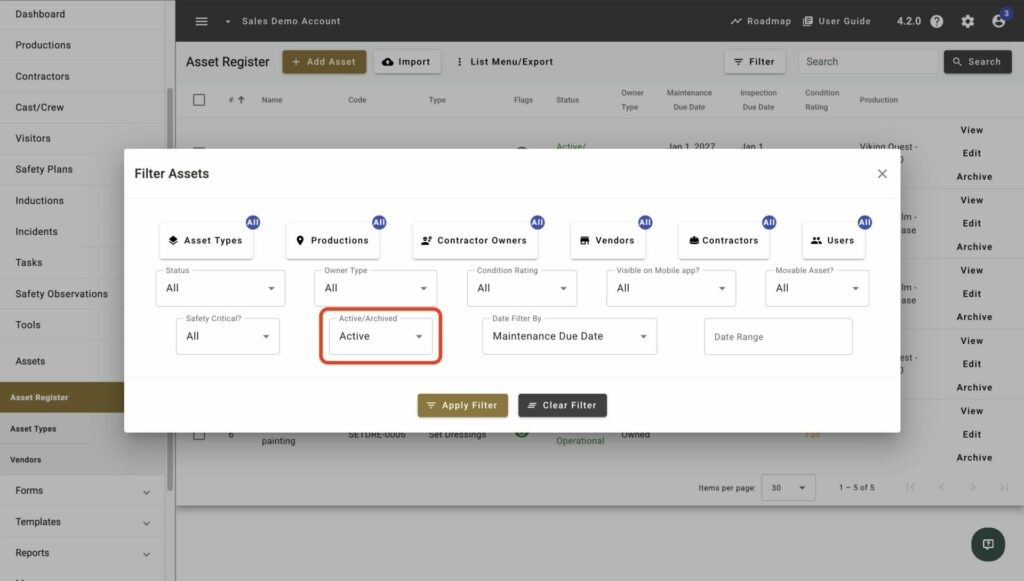Image resolution: width=1024 pixels, height=581 pixels.
Task: Expand the Visible on Mobile app dropdown
Action: [671, 288]
